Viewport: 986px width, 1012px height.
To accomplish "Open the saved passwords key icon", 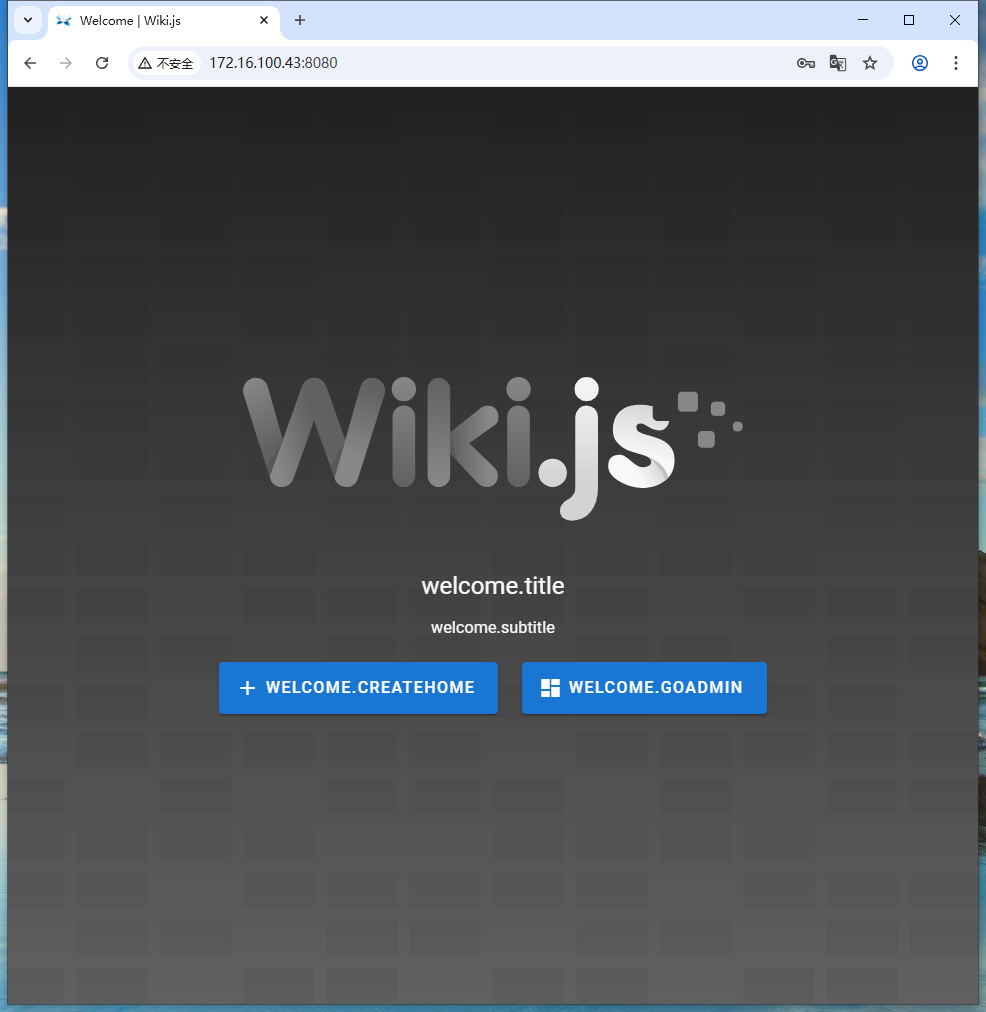I will pyautogui.click(x=805, y=62).
